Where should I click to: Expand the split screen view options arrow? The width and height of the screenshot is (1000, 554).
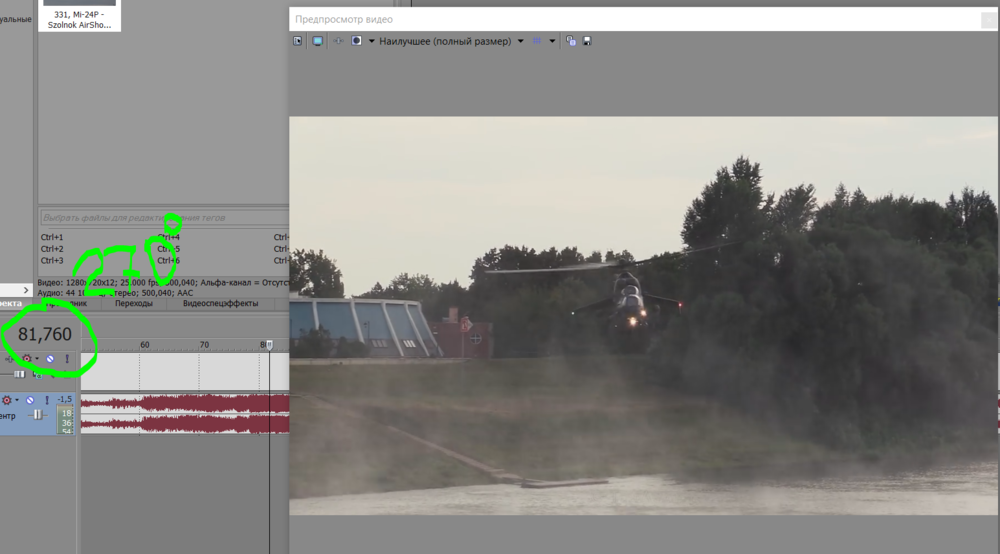[x=372, y=41]
